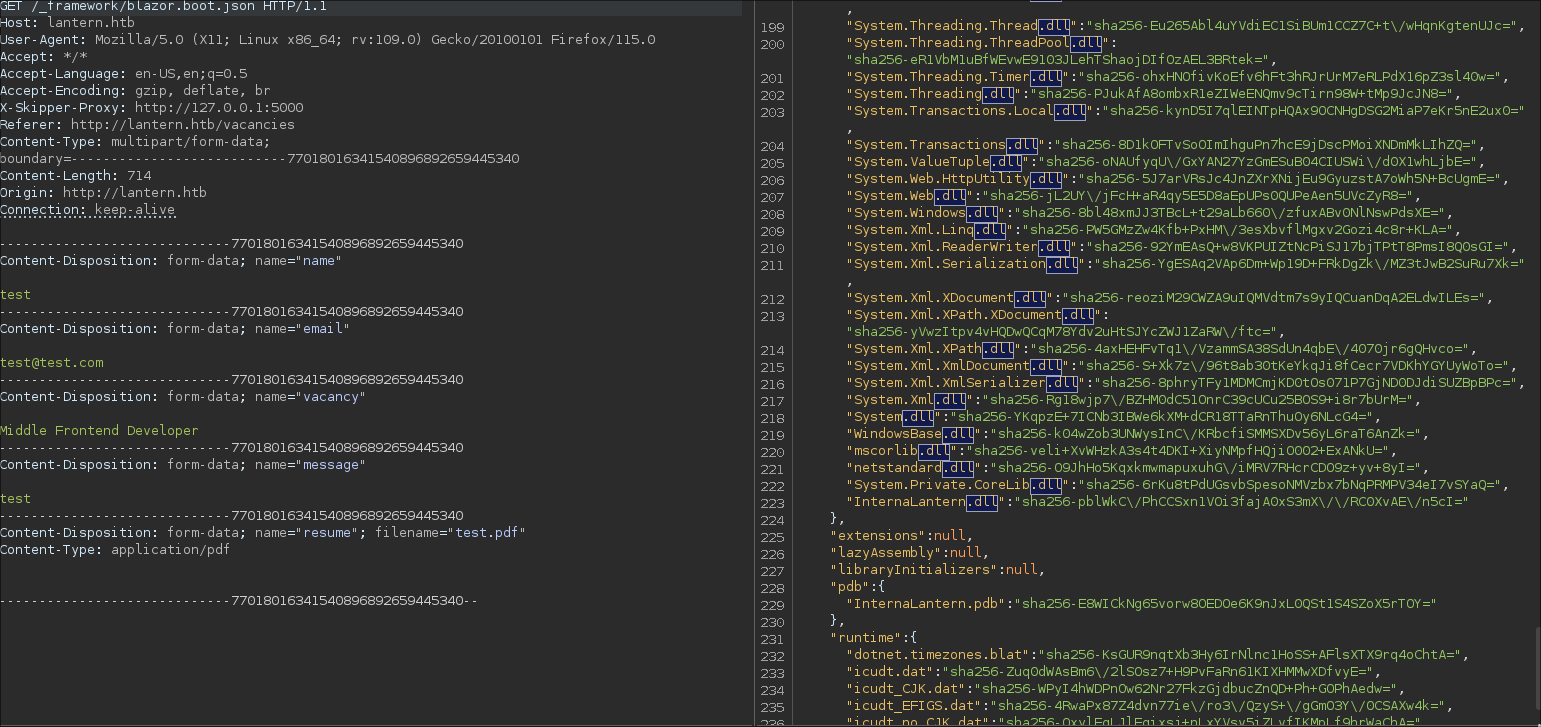Select the InternaLantern.dll key
Screen dimensions: 1541x727
point(927,502)
